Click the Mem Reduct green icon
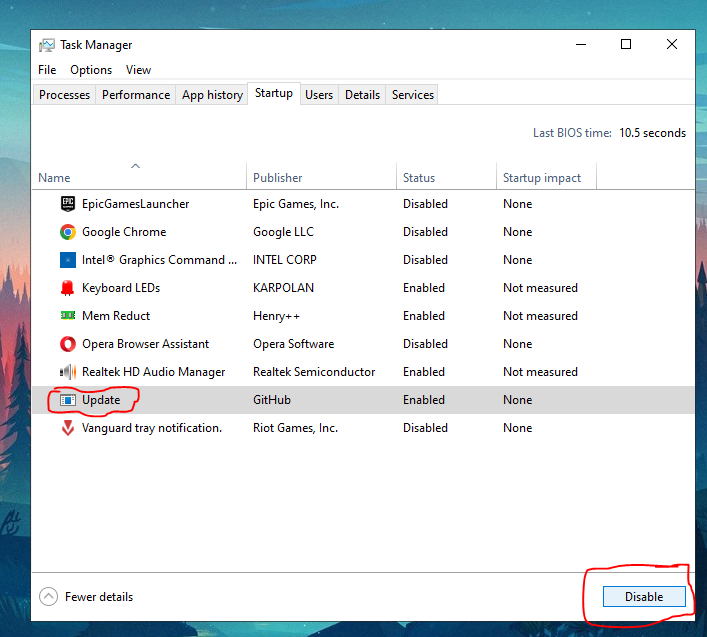Viewport: 707px width, 637px height. (68, 316)
